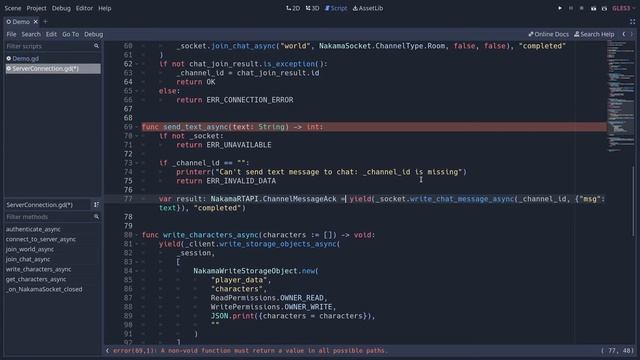Toggle distraction-free mode

(632, 22)
